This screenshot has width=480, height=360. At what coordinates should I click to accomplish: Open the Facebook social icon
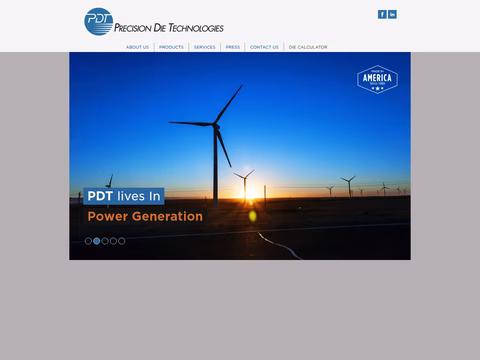pyautogui.click(x=382, y=14)
